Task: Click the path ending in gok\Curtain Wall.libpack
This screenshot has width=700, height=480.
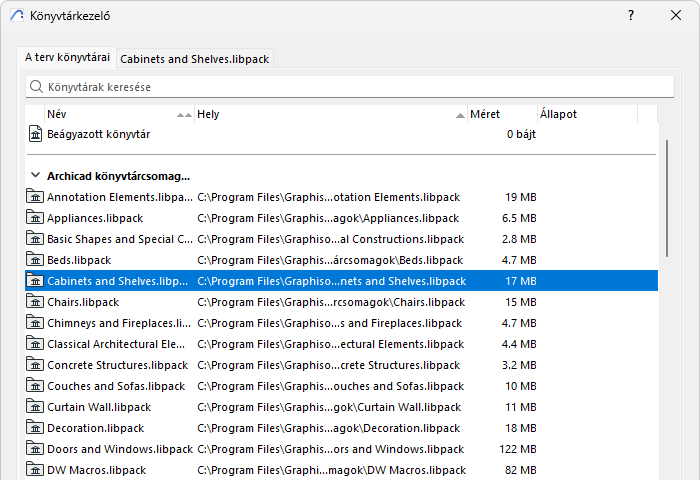Action: [329, 407]
